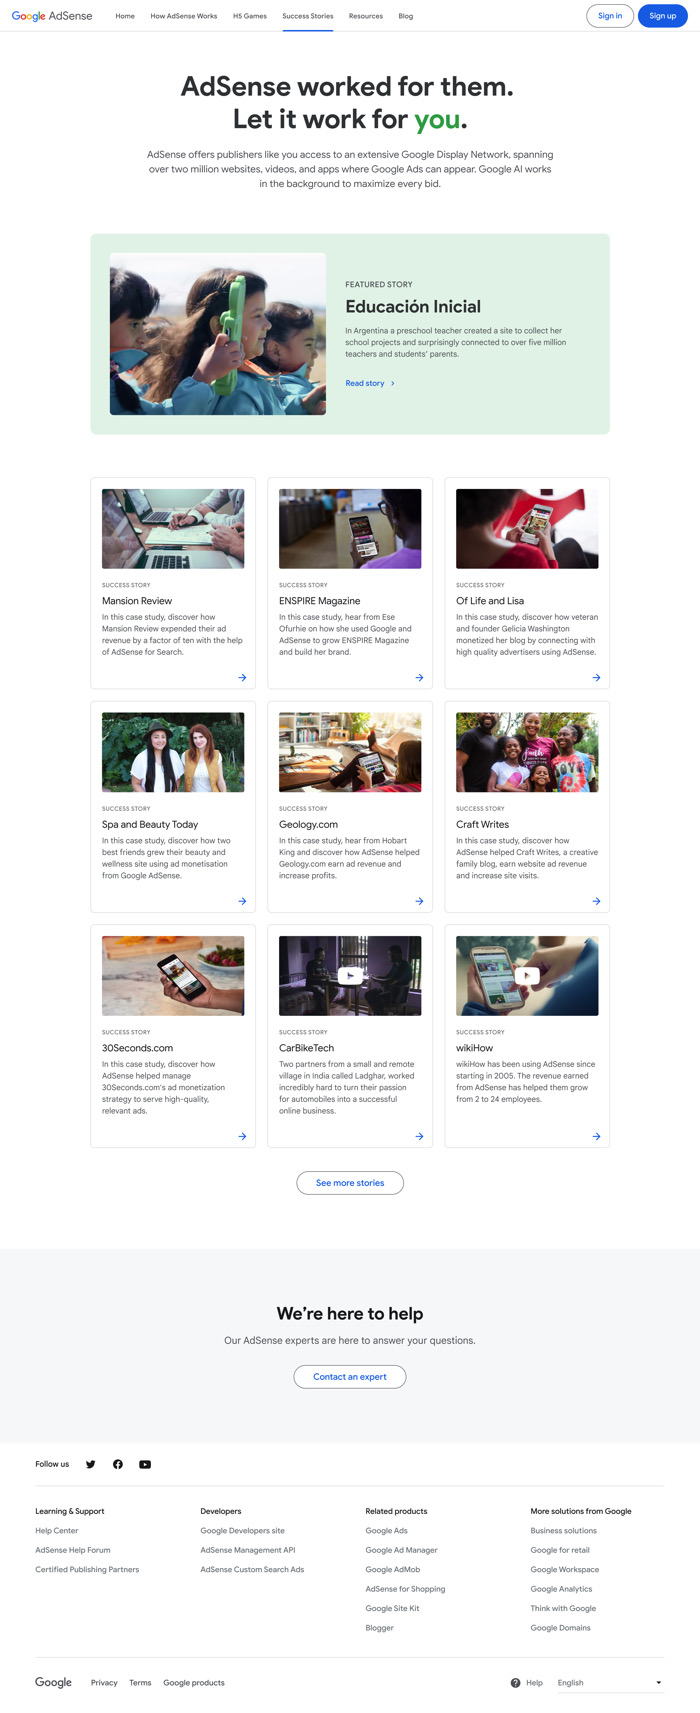700x1713 pixels.
Task: Click the Geology.com card title
Action: point(308,825)
